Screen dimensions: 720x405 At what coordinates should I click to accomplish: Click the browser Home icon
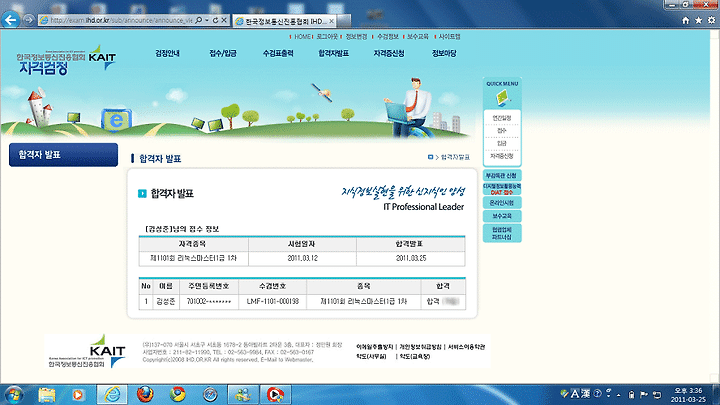coord(686,20)
